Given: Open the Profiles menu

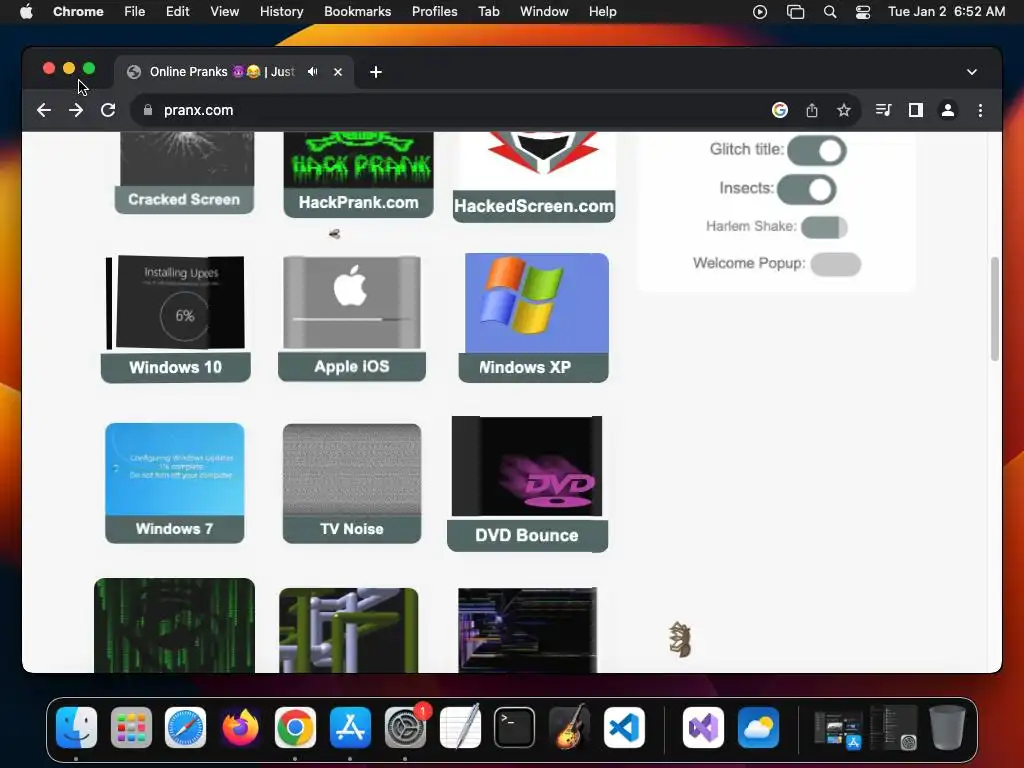Looking at the screenshot, I should point(434,11).
